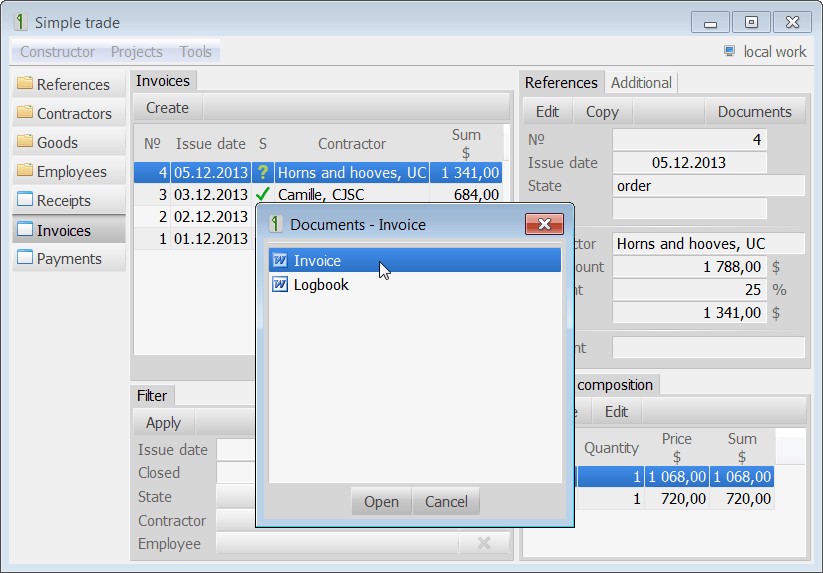Close the Documents - Invoice dialog
The image size is (823, 573).
pyautogui.click(x=544, y=224)
